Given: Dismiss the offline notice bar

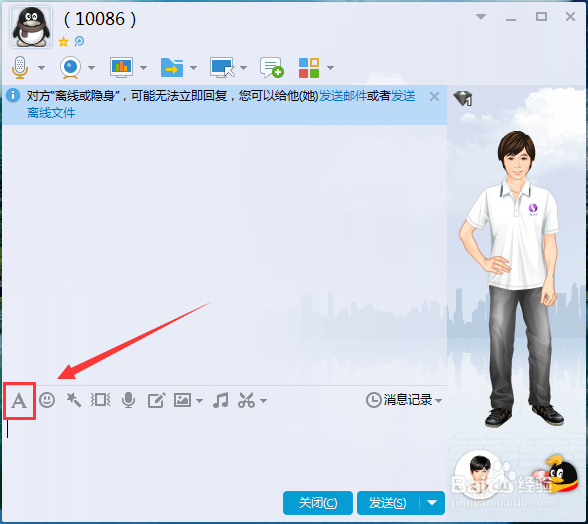Looking at the screenshot, I should pyautogui.click(x=434, y=97).
